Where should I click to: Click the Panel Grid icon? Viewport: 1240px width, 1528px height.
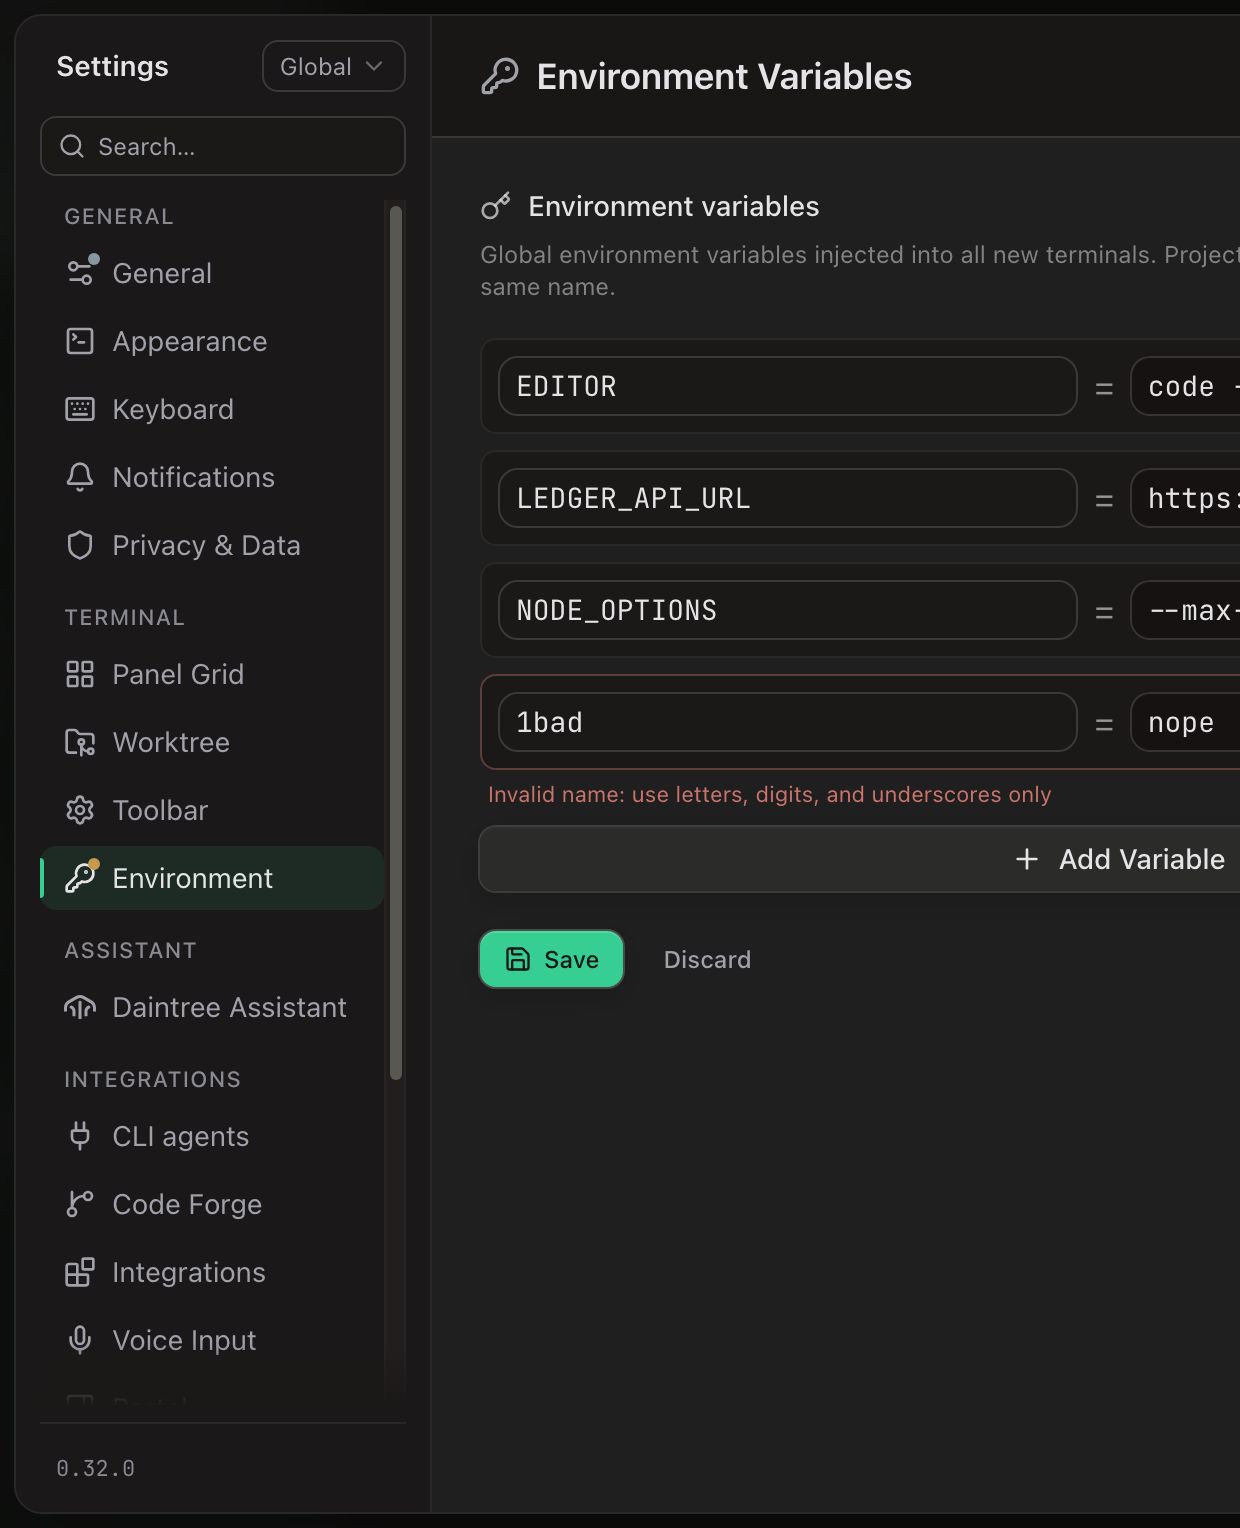80,674
